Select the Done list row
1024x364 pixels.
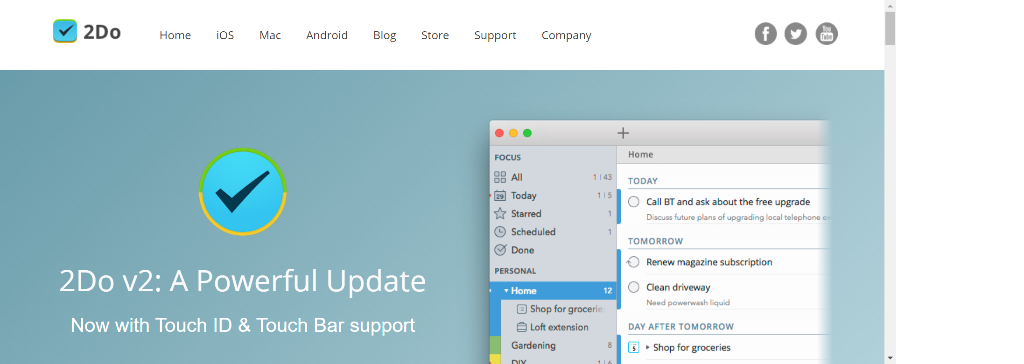pos(553,250)
